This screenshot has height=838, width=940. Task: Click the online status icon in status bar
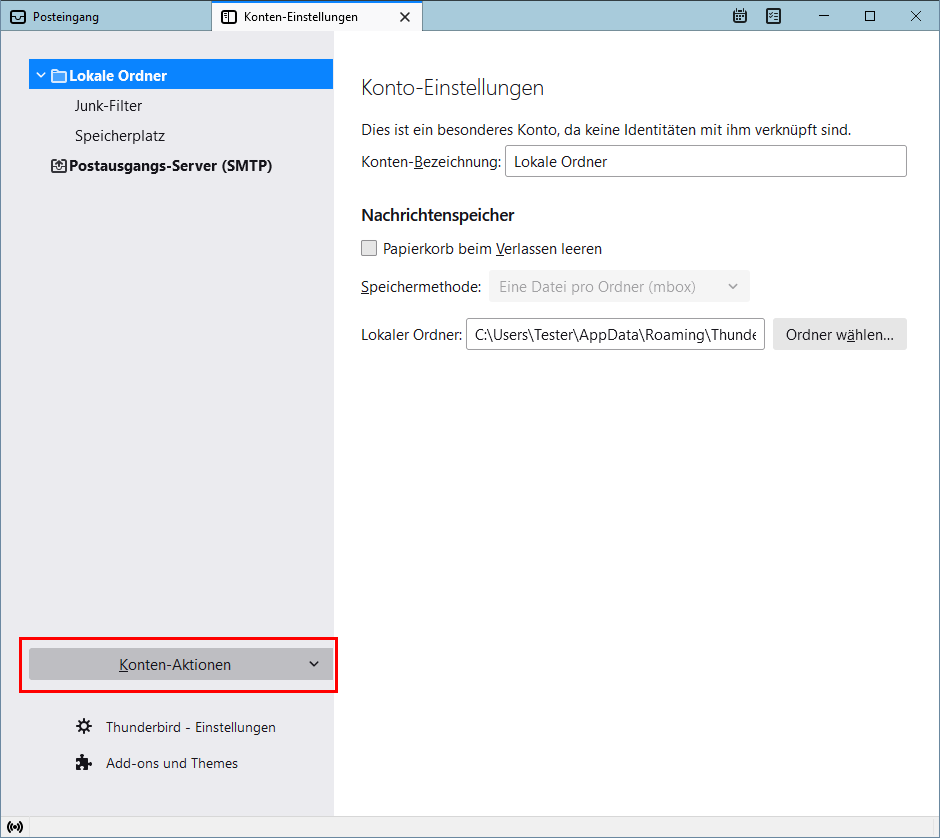point(15,827)
